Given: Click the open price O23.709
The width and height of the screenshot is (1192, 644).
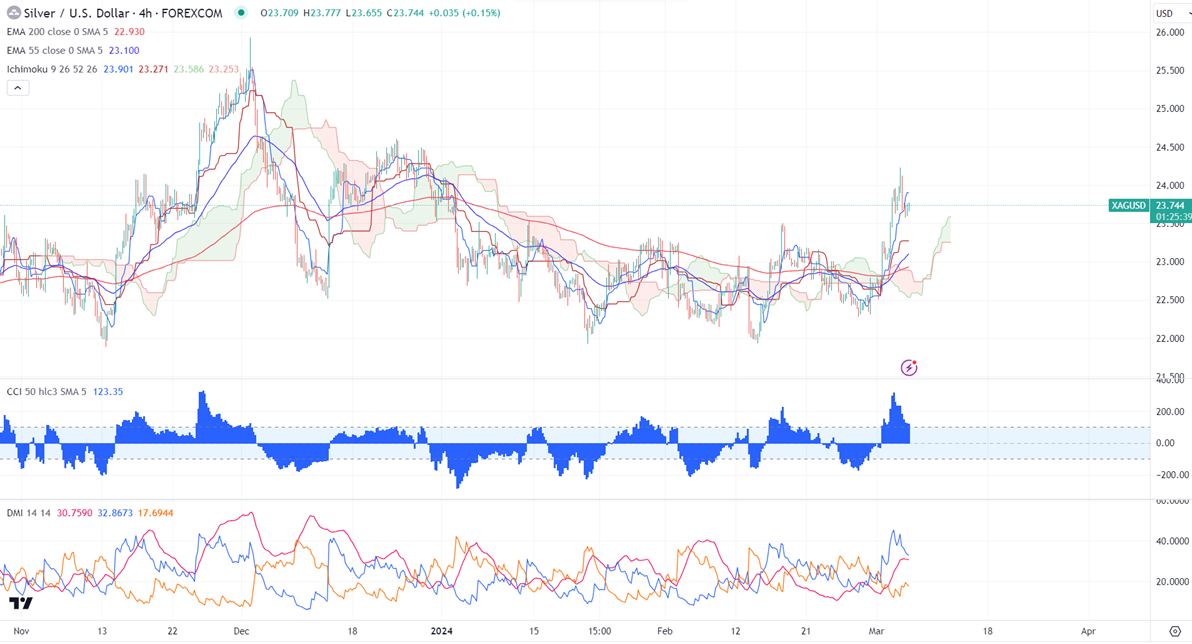Looking at the screenshot, I should point(279,13).
